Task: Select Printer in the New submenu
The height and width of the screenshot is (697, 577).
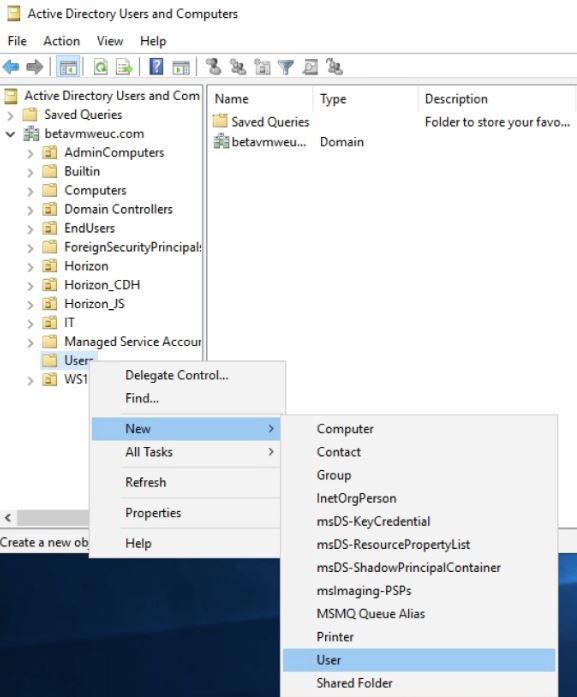Action: point(419,637)
